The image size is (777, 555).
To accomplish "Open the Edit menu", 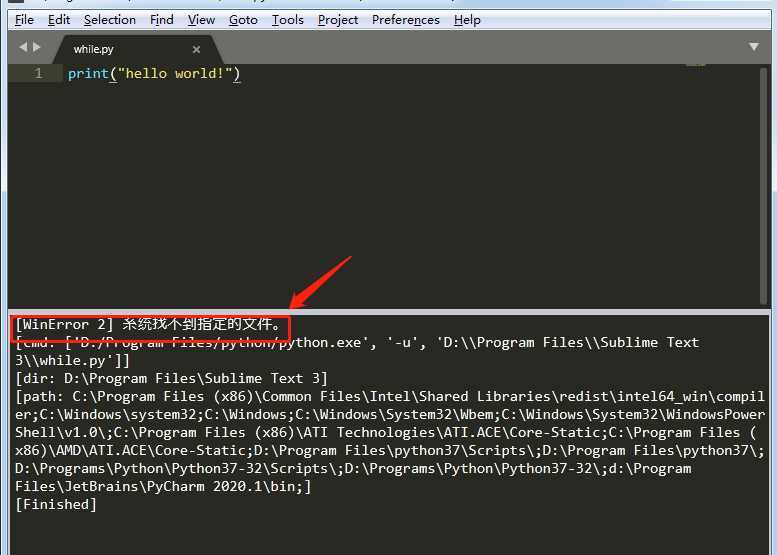I will [x=59, y=20].
